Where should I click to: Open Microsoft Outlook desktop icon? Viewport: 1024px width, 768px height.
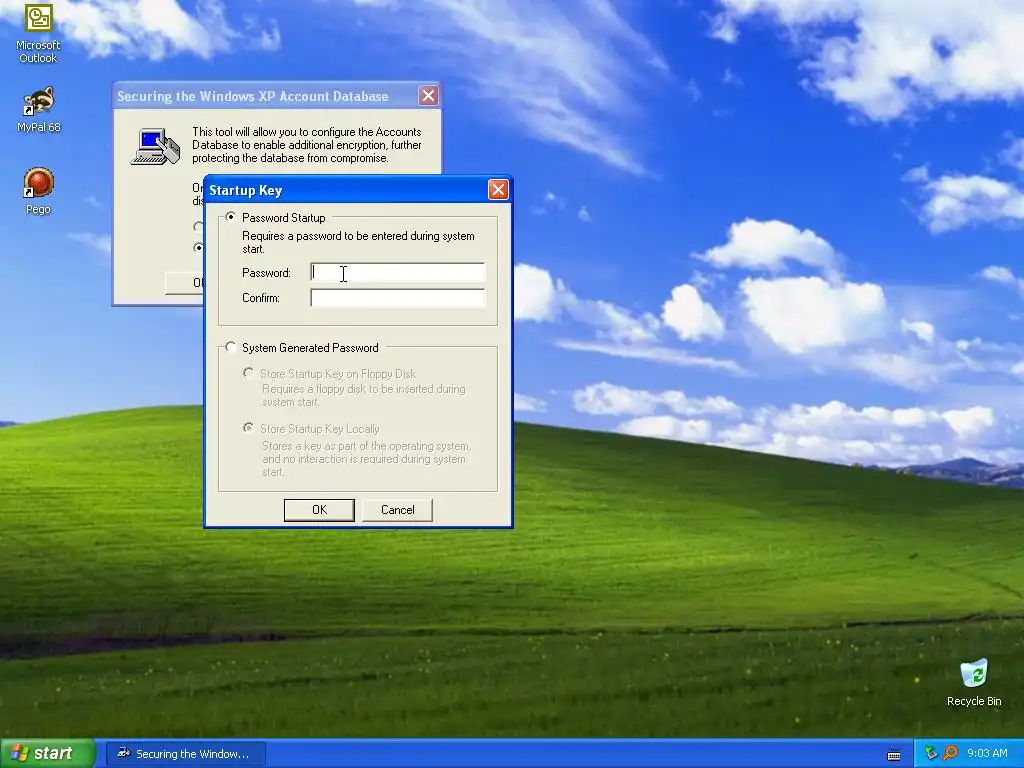click(x=38, y=33)
